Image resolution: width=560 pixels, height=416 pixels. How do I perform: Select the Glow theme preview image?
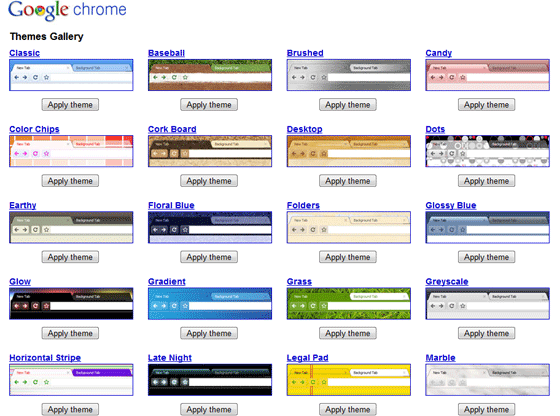coord(71,304)
